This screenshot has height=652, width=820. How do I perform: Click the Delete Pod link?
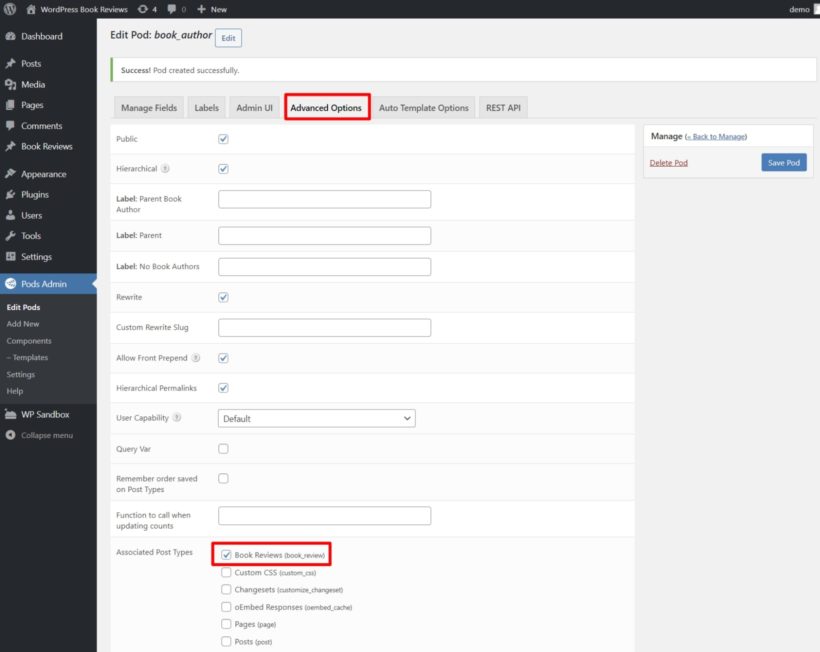[x=668, y=163]
